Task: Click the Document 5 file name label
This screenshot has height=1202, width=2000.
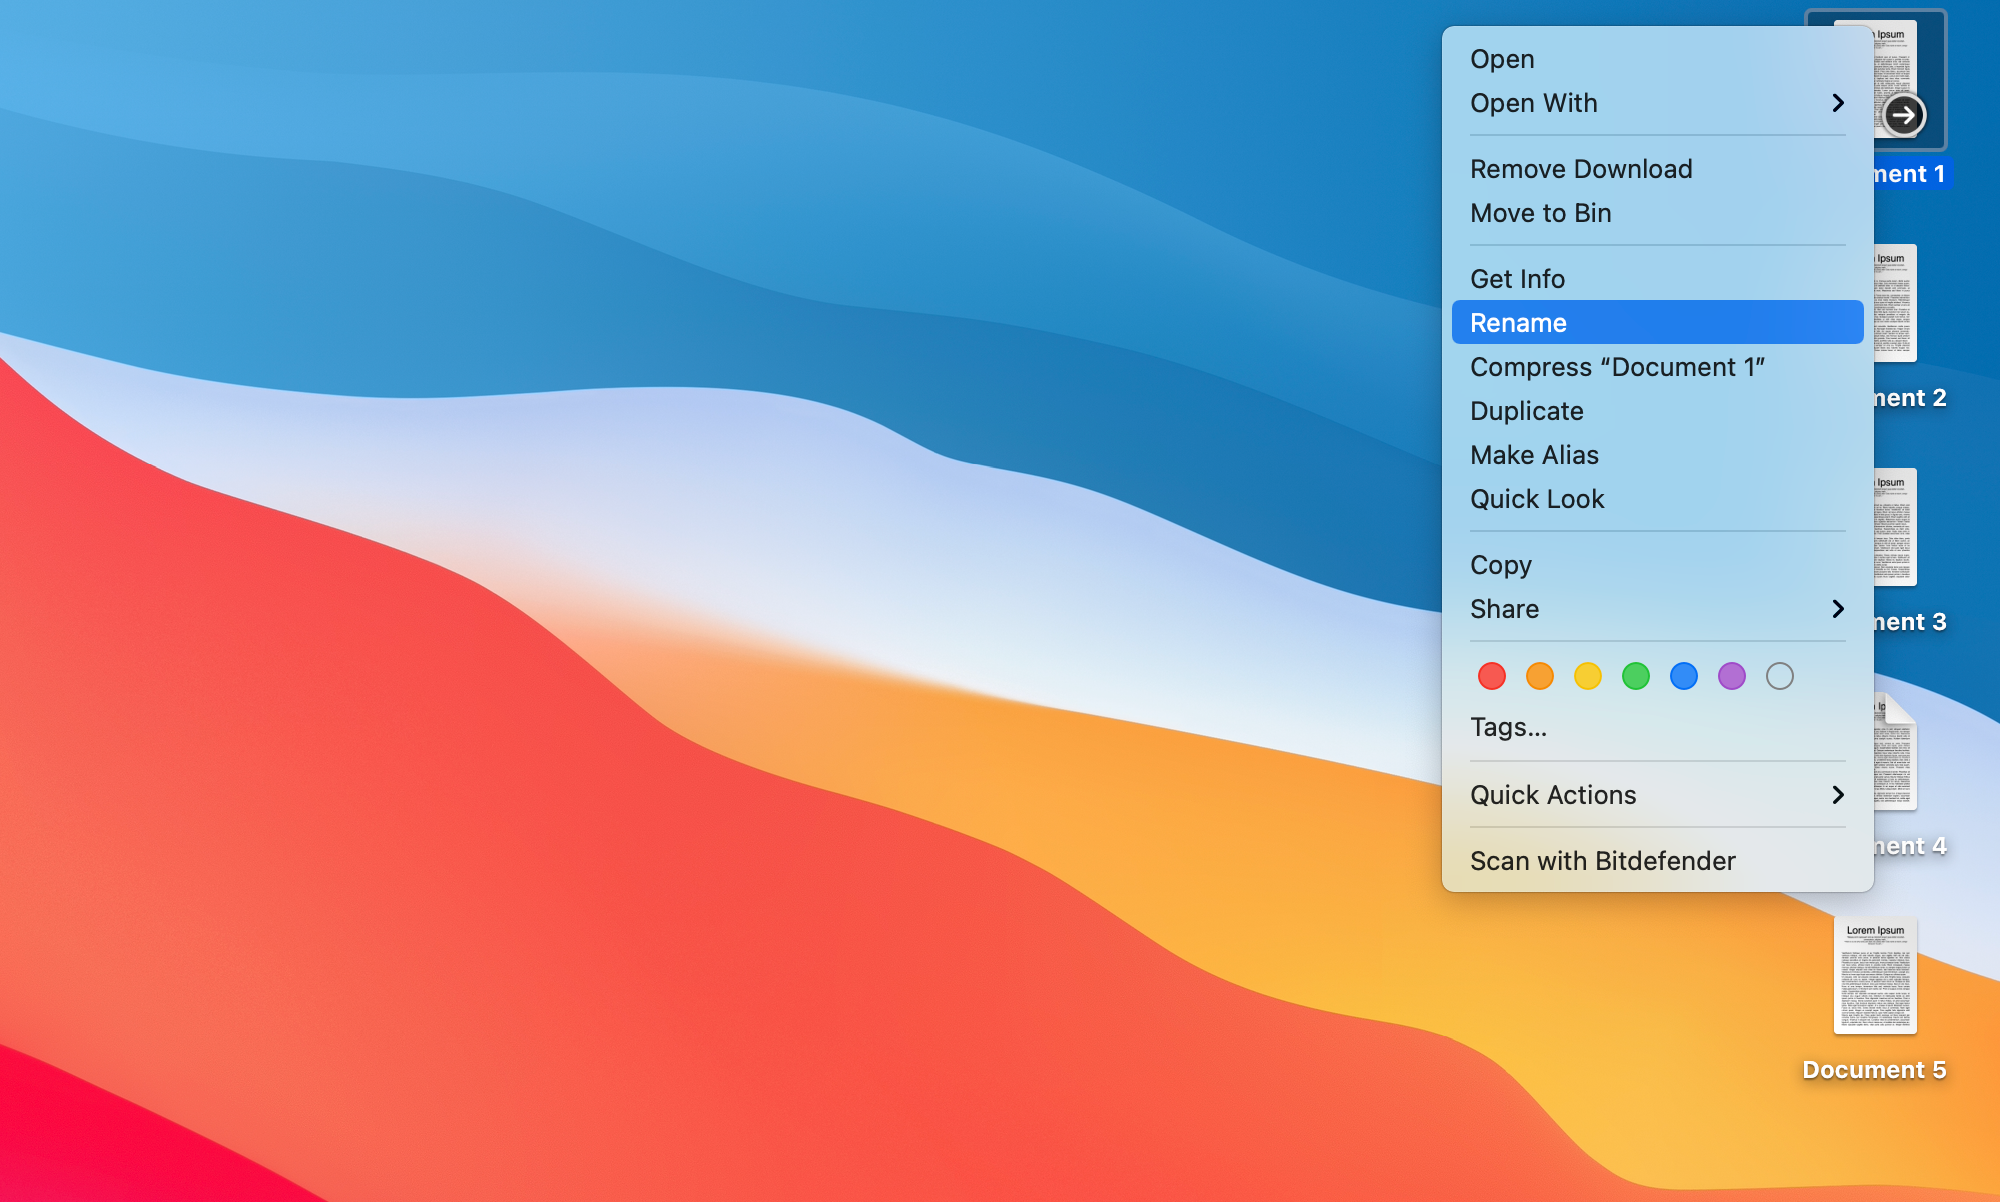Action: coord(1874,1070)
